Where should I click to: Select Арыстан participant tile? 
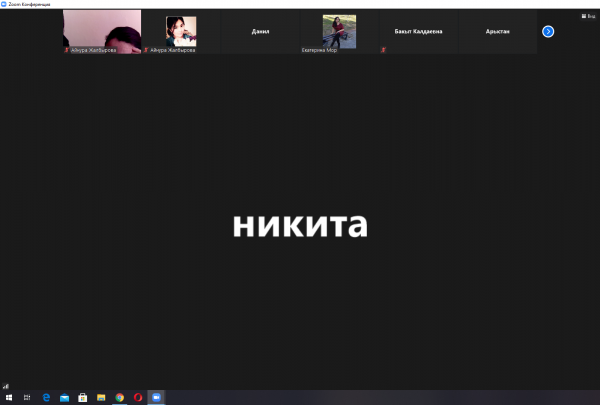tap(498, 31)
